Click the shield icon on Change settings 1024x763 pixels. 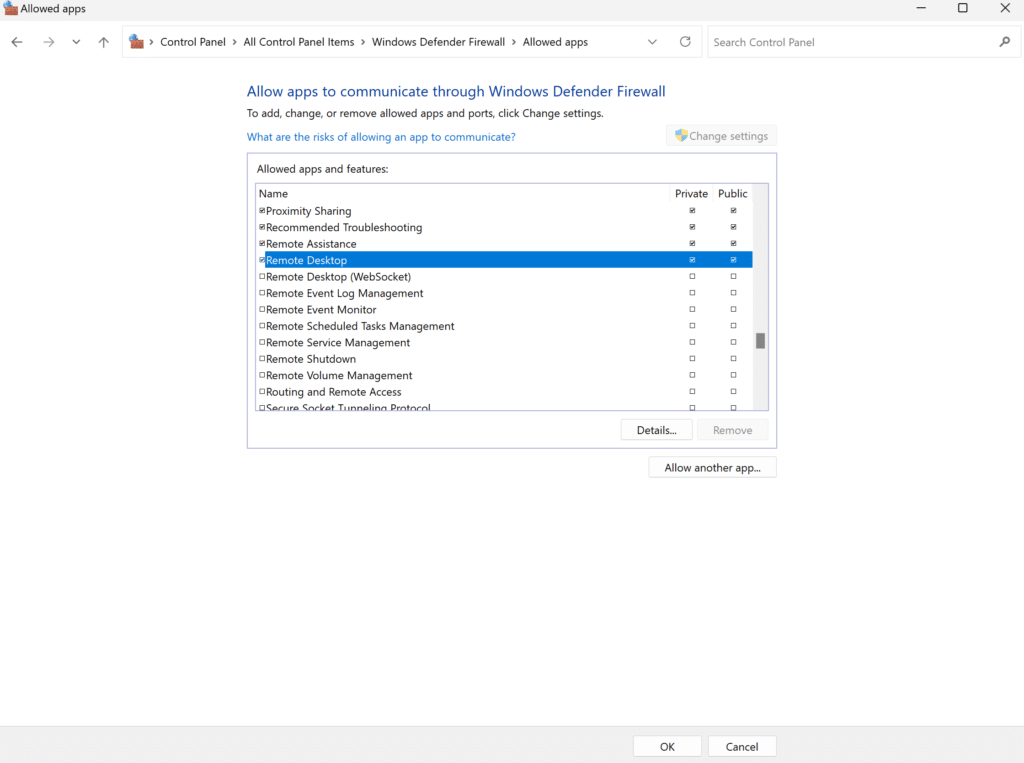tap(681, 135)
